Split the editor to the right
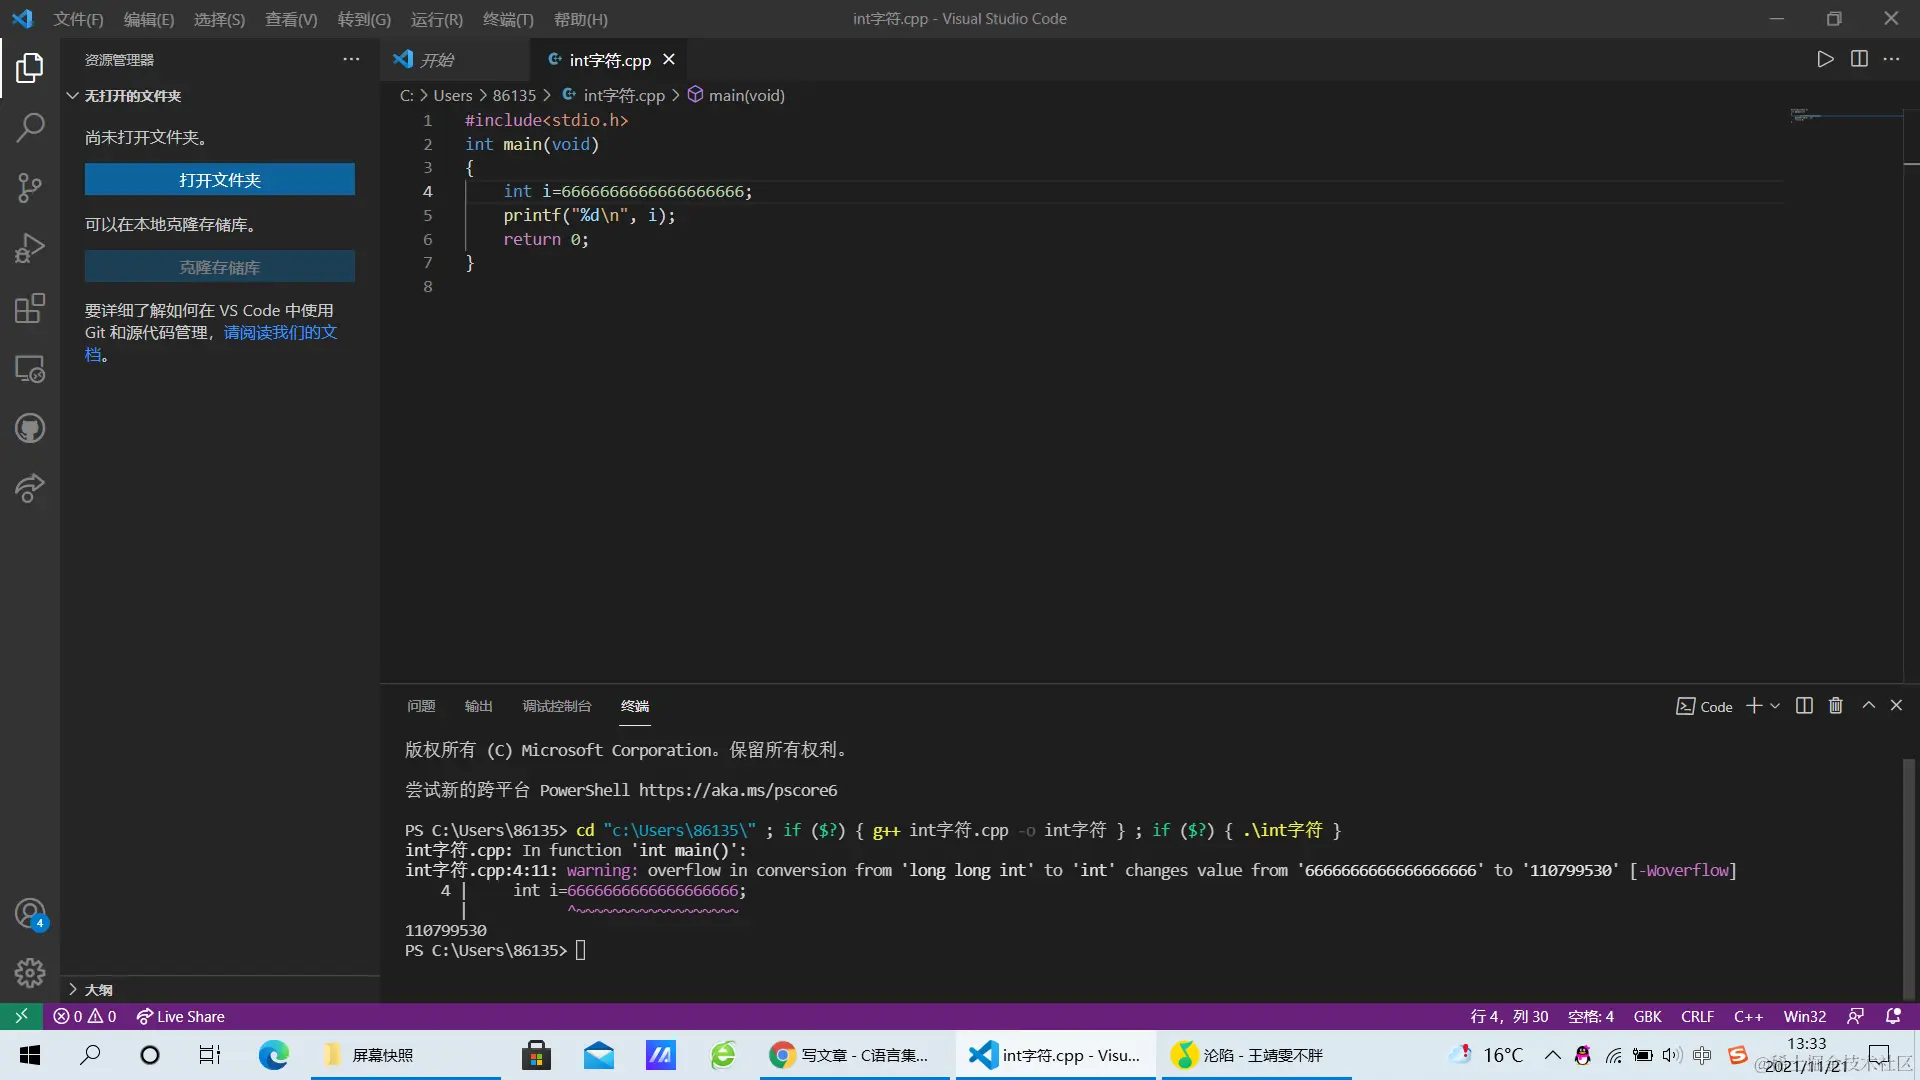1920x1080 pixels. pyautogui.click(x=1859, y=59)
